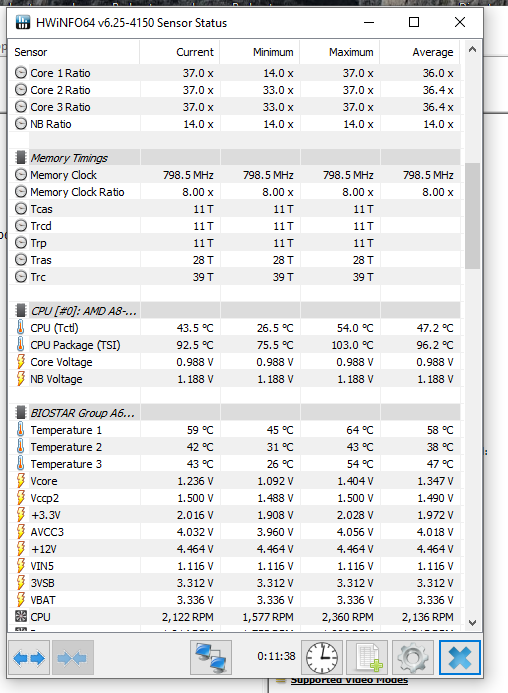Click thermometer icon beside Temperature 1
This screenshot has width=508, height=693.
20,430
